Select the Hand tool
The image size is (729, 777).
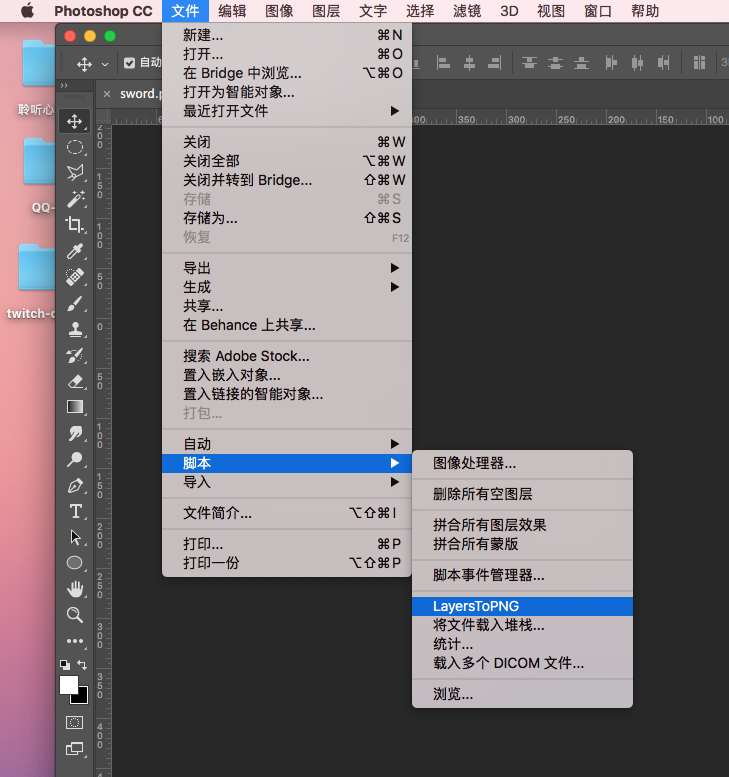coord(75,589)
